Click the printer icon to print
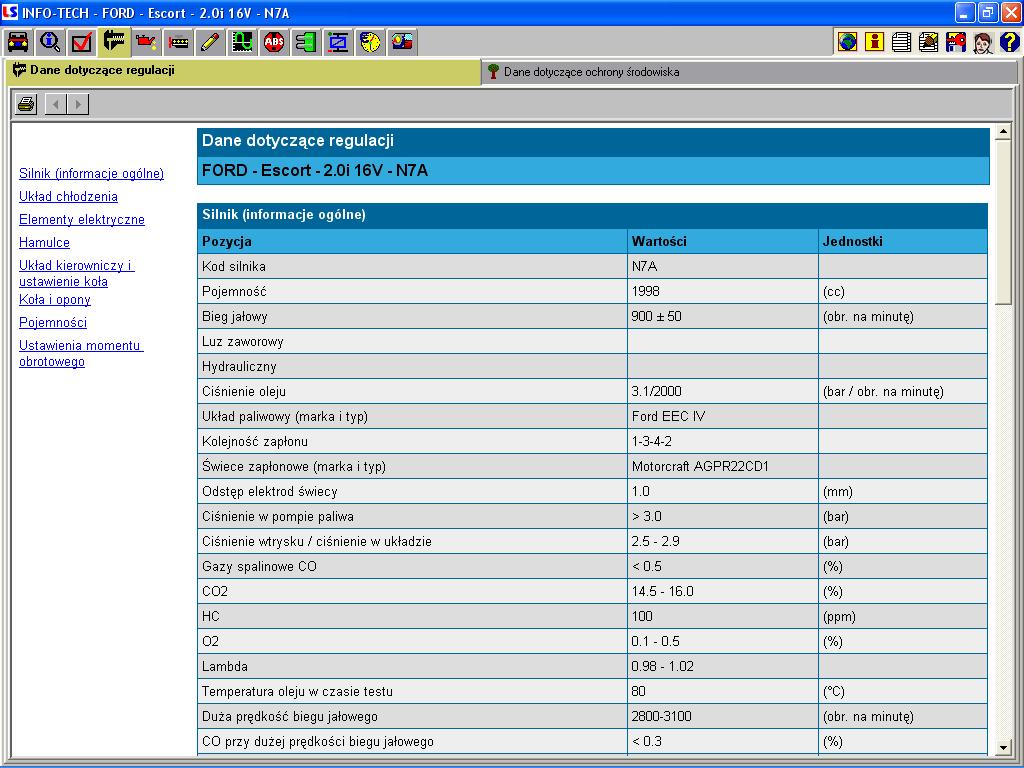Image resolution: width=1024 pixels, height=768 pixels. 26,104
